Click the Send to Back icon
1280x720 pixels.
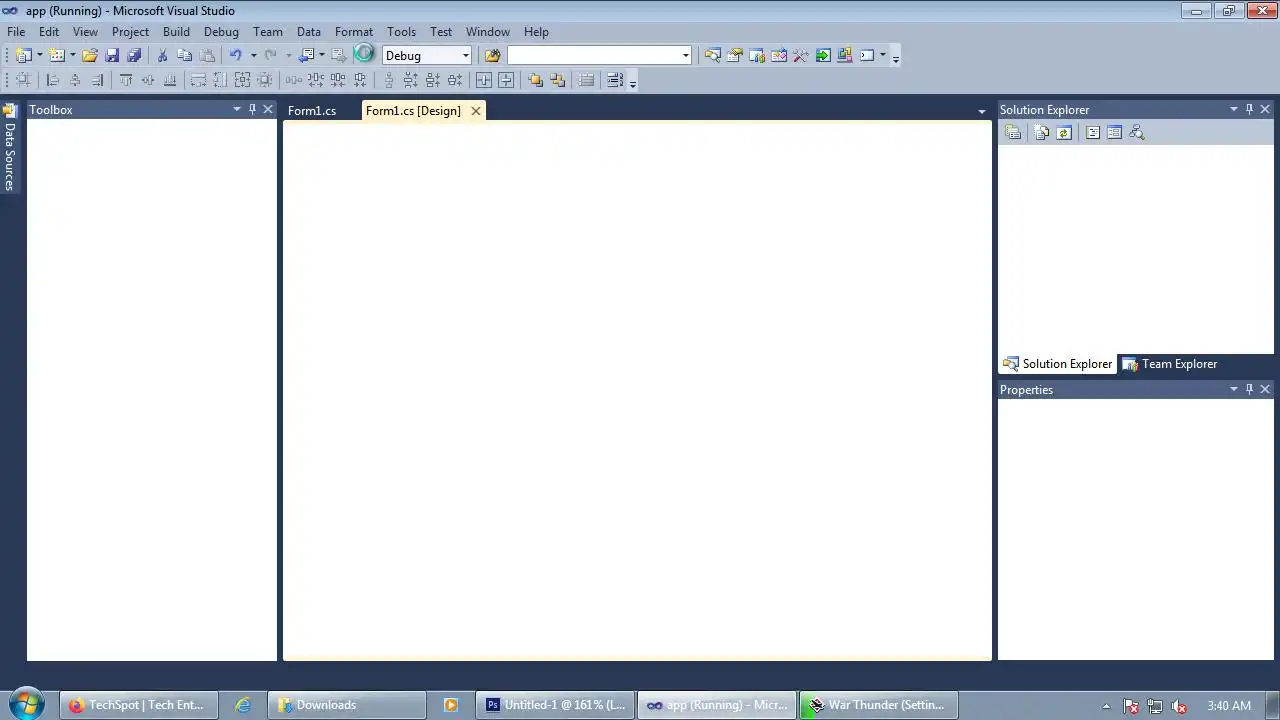557,80
